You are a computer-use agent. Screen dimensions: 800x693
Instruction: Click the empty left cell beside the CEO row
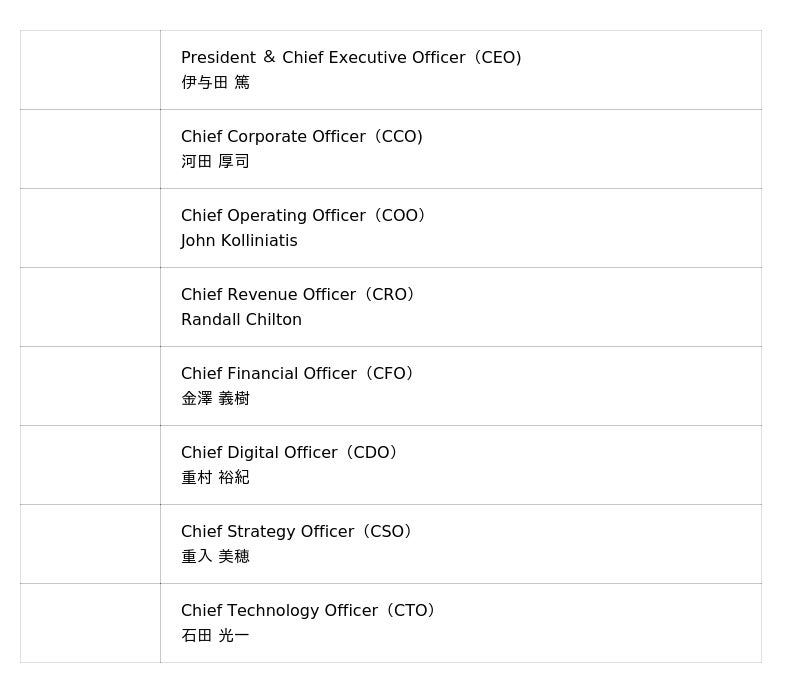pos(90,70)
